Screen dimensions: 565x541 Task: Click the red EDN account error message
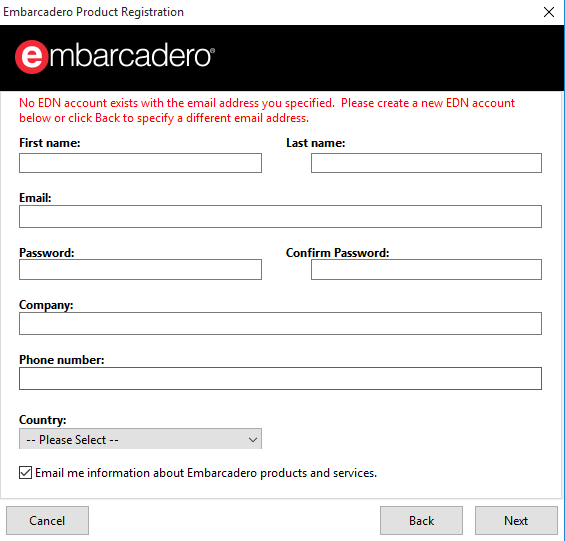pyautogui.click(x=267, y=110)
